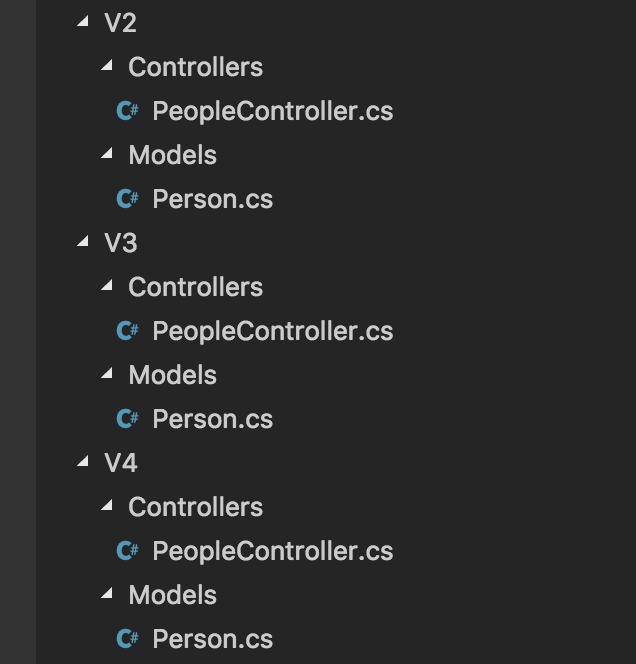
Task: Click C# icon of Person.cs under V3
Action: pos(127,419)
